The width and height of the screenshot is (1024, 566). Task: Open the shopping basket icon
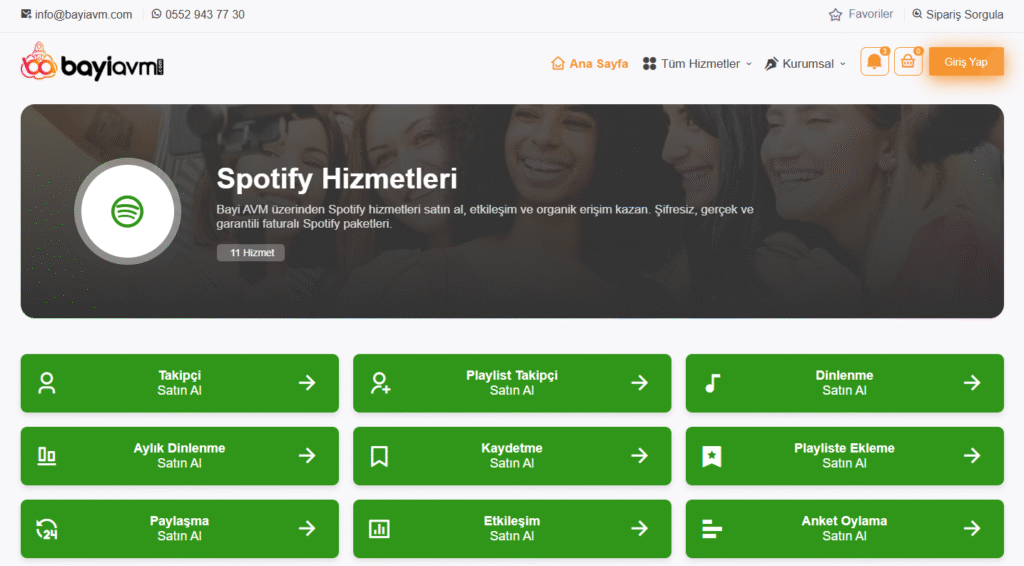[908, 62]
